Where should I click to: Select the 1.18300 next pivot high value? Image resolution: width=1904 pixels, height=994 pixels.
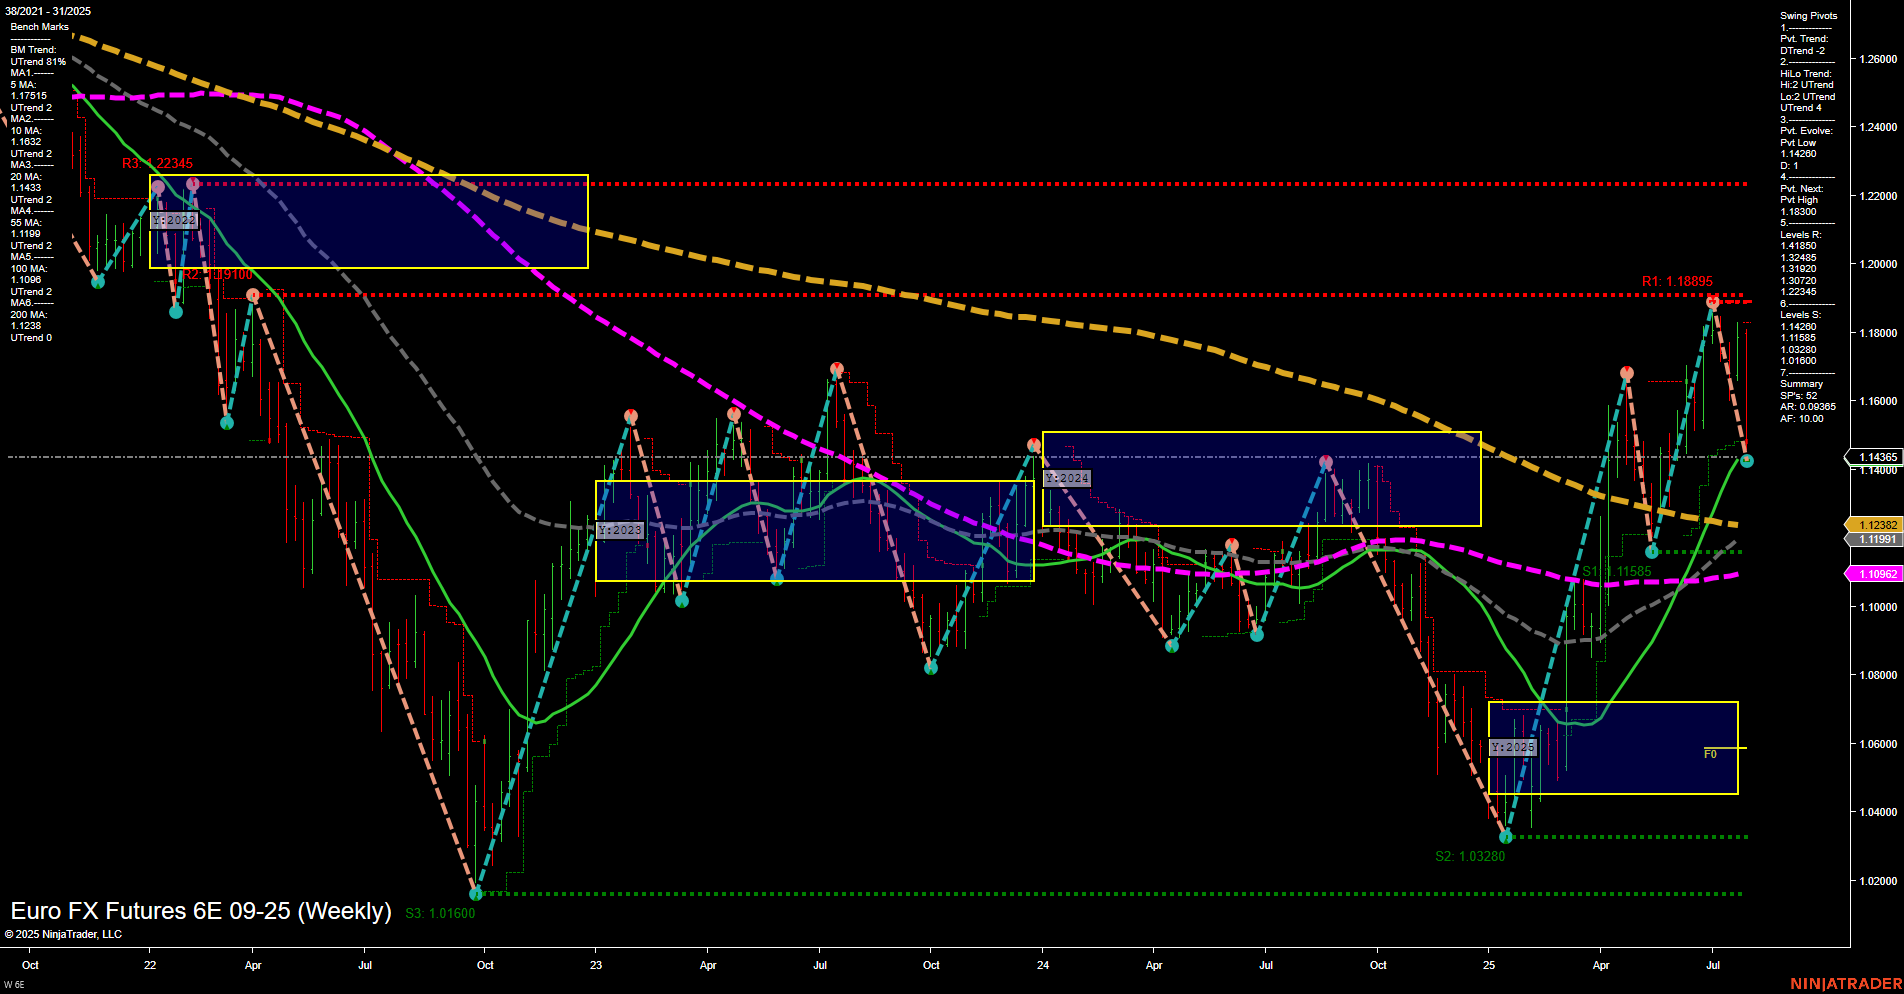point(1798,212)
